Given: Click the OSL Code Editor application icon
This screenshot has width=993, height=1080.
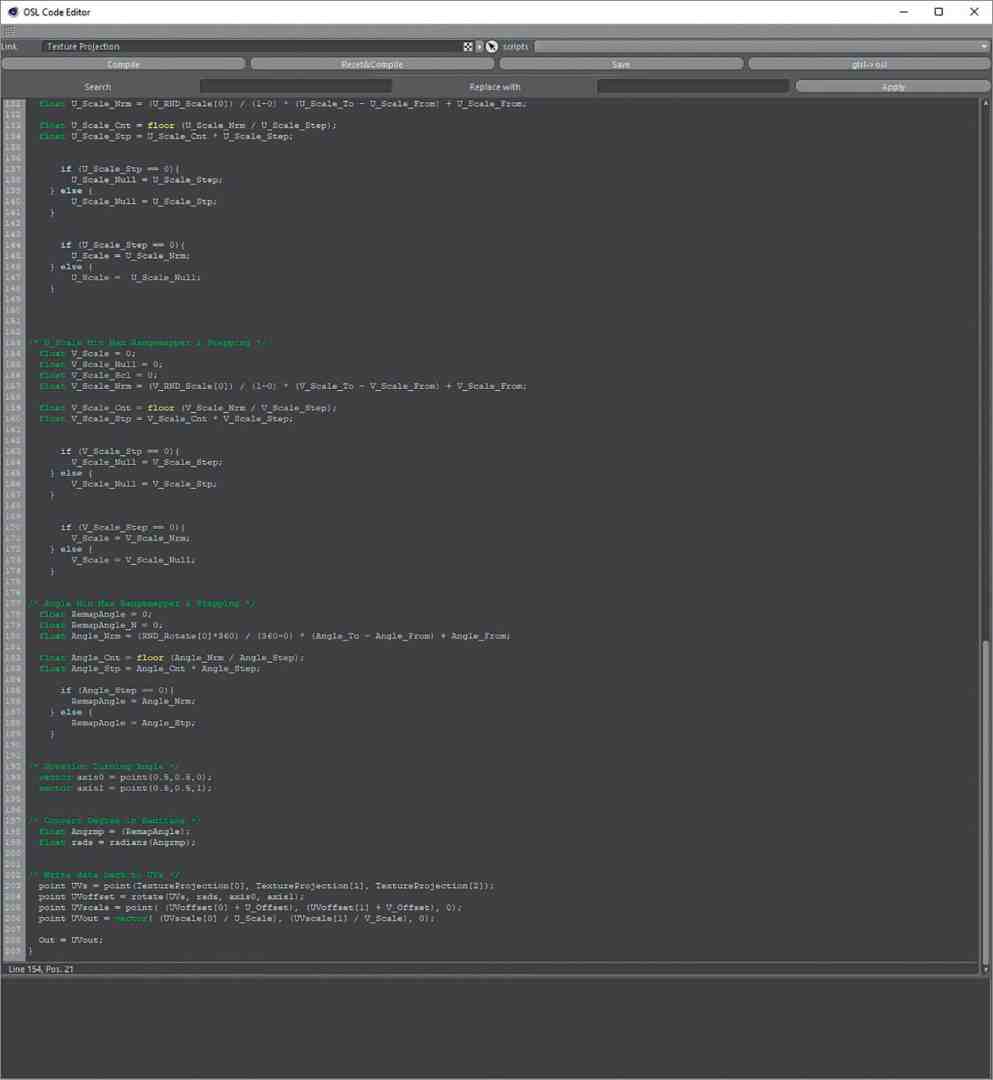Looking at the screenshot, I should point(11,11).
